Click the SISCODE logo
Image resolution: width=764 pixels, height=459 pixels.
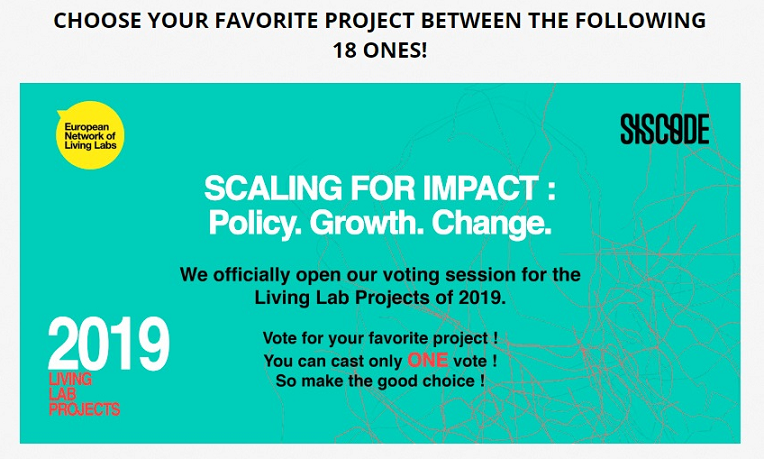[x=665, y=129]
